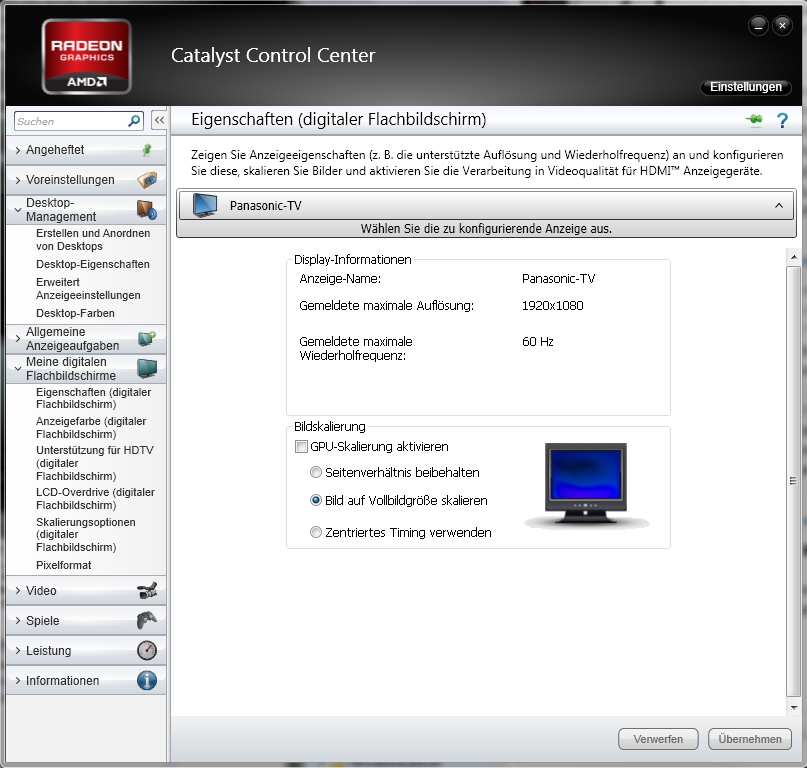
Task: Click the Anzeige-Name Panasonic-TV value
Action: [558, 278]
